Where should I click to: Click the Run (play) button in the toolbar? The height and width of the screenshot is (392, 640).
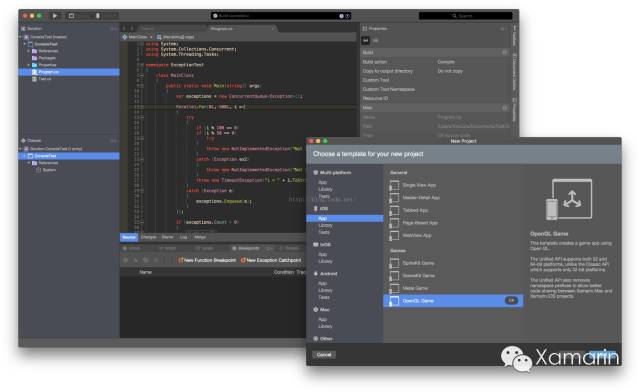point(55,16)
